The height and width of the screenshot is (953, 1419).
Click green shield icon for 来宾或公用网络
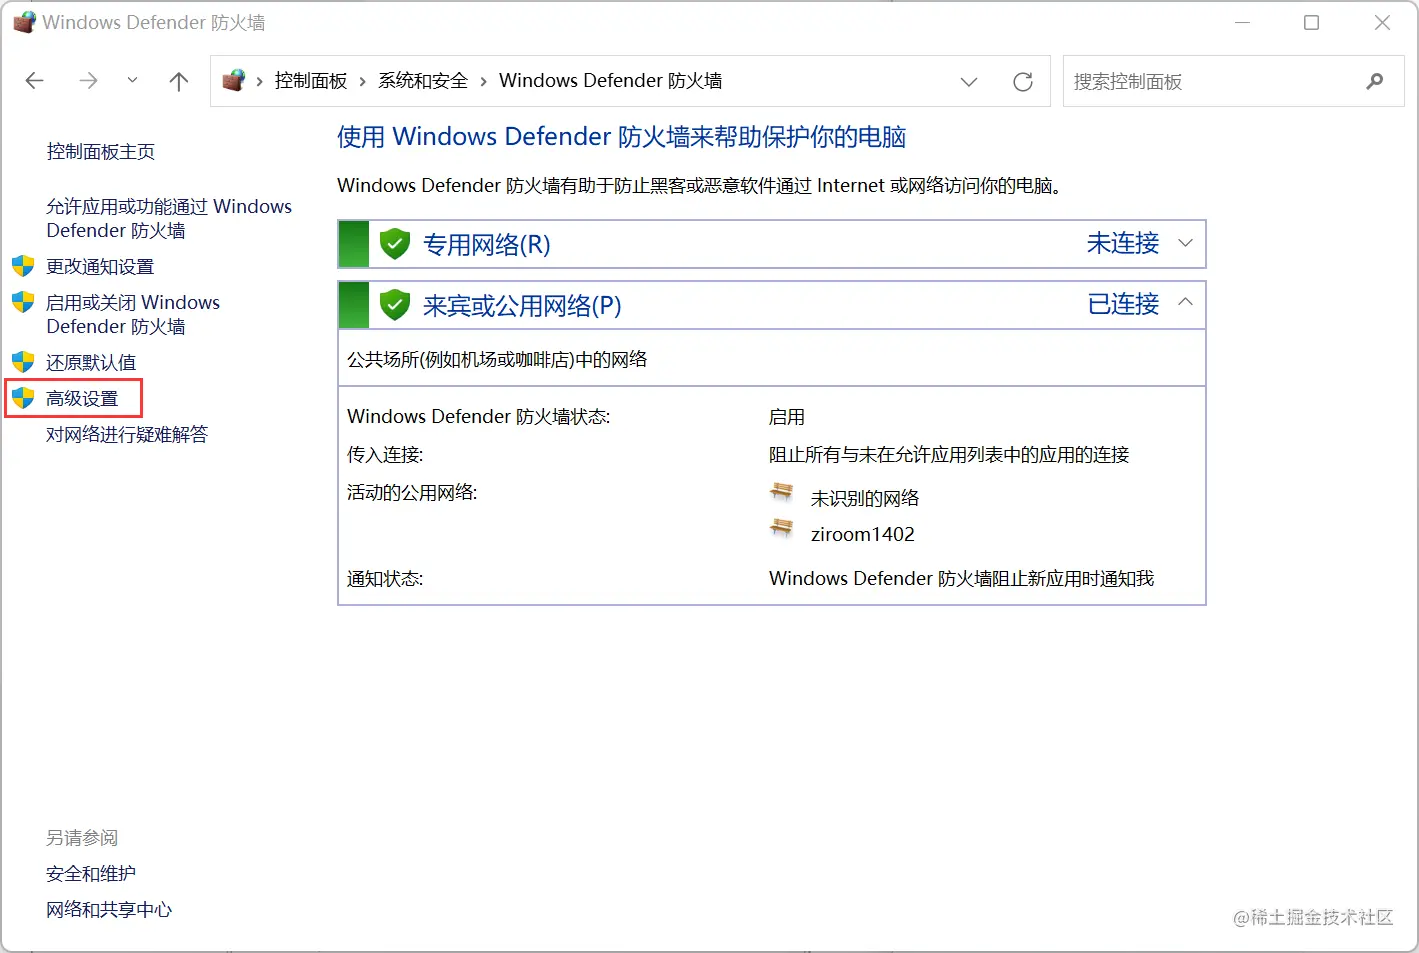click(x=395, y=305)
